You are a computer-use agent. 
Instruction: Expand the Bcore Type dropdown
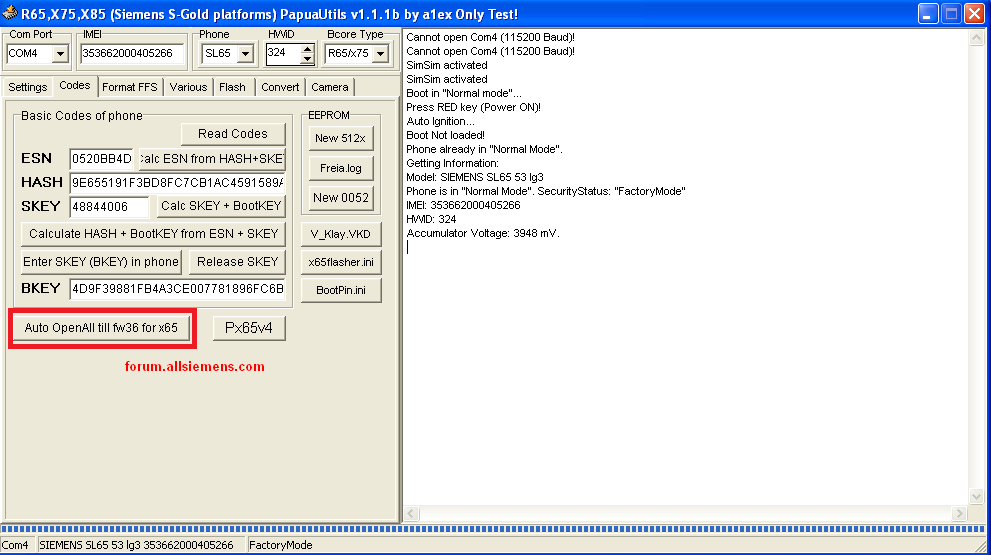coord(380,54)
